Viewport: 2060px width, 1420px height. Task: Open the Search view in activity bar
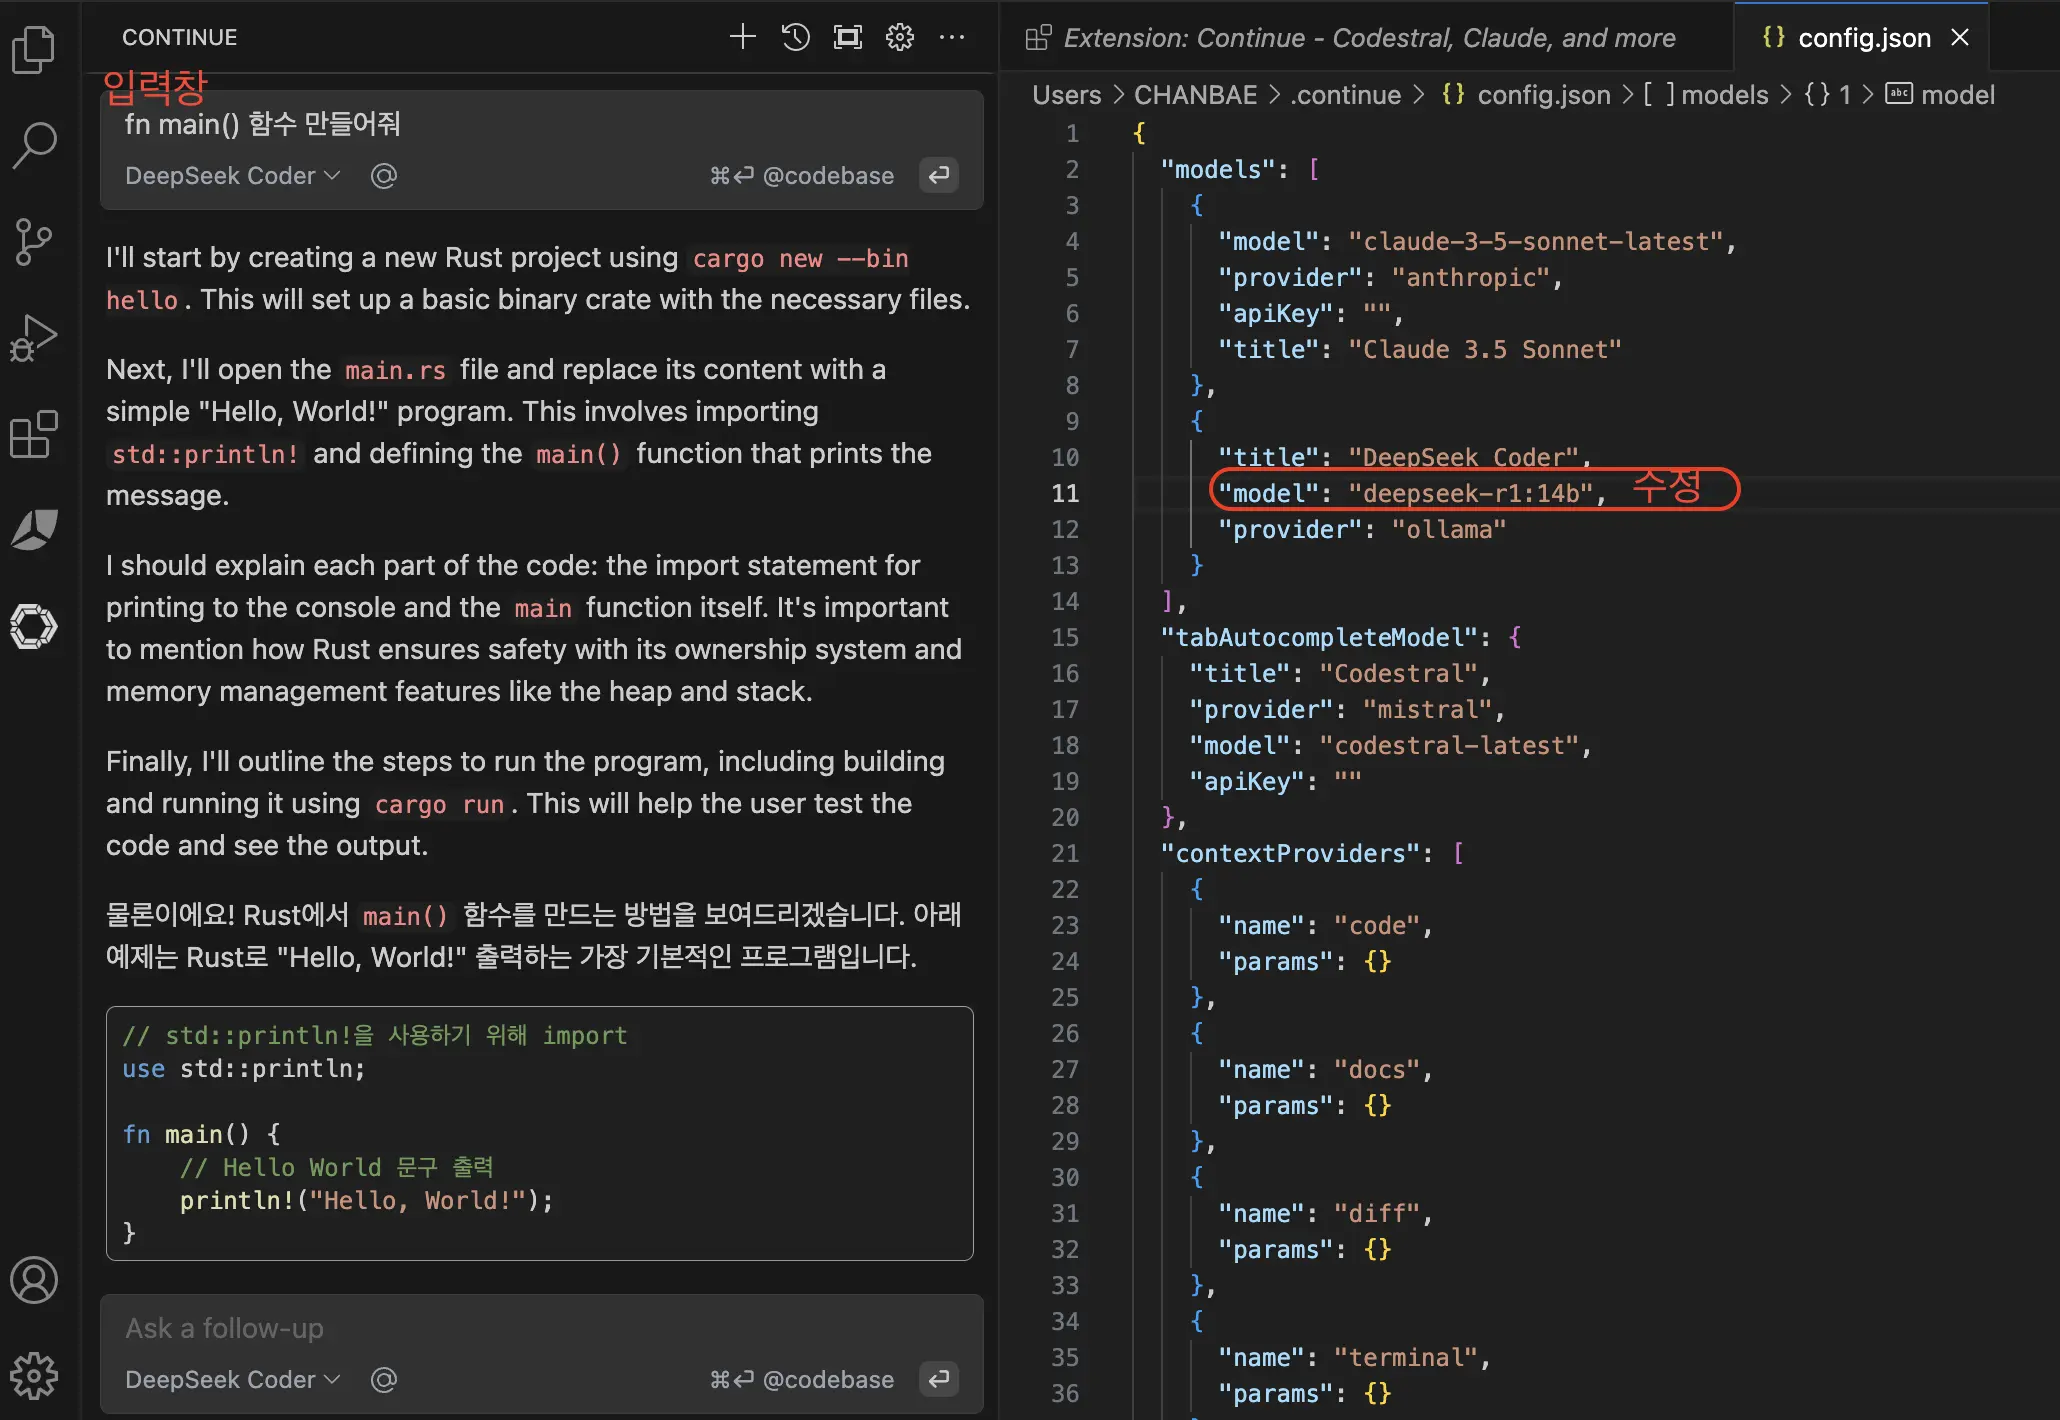[34, 145]
